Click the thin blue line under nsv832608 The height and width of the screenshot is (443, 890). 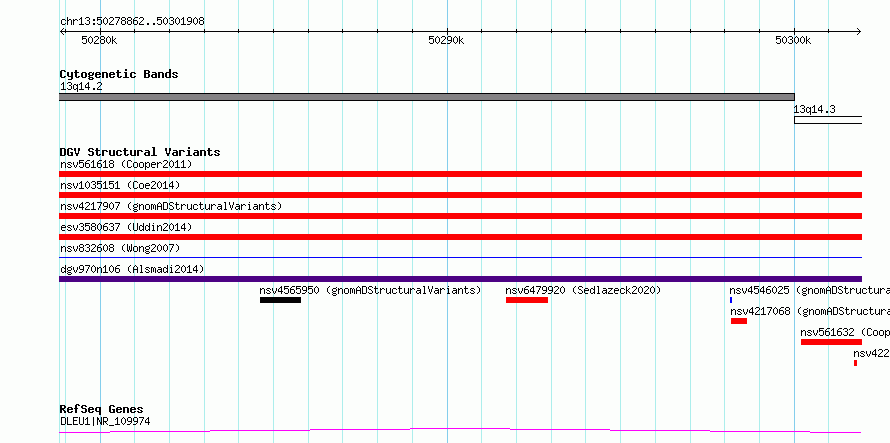point(461,257)
